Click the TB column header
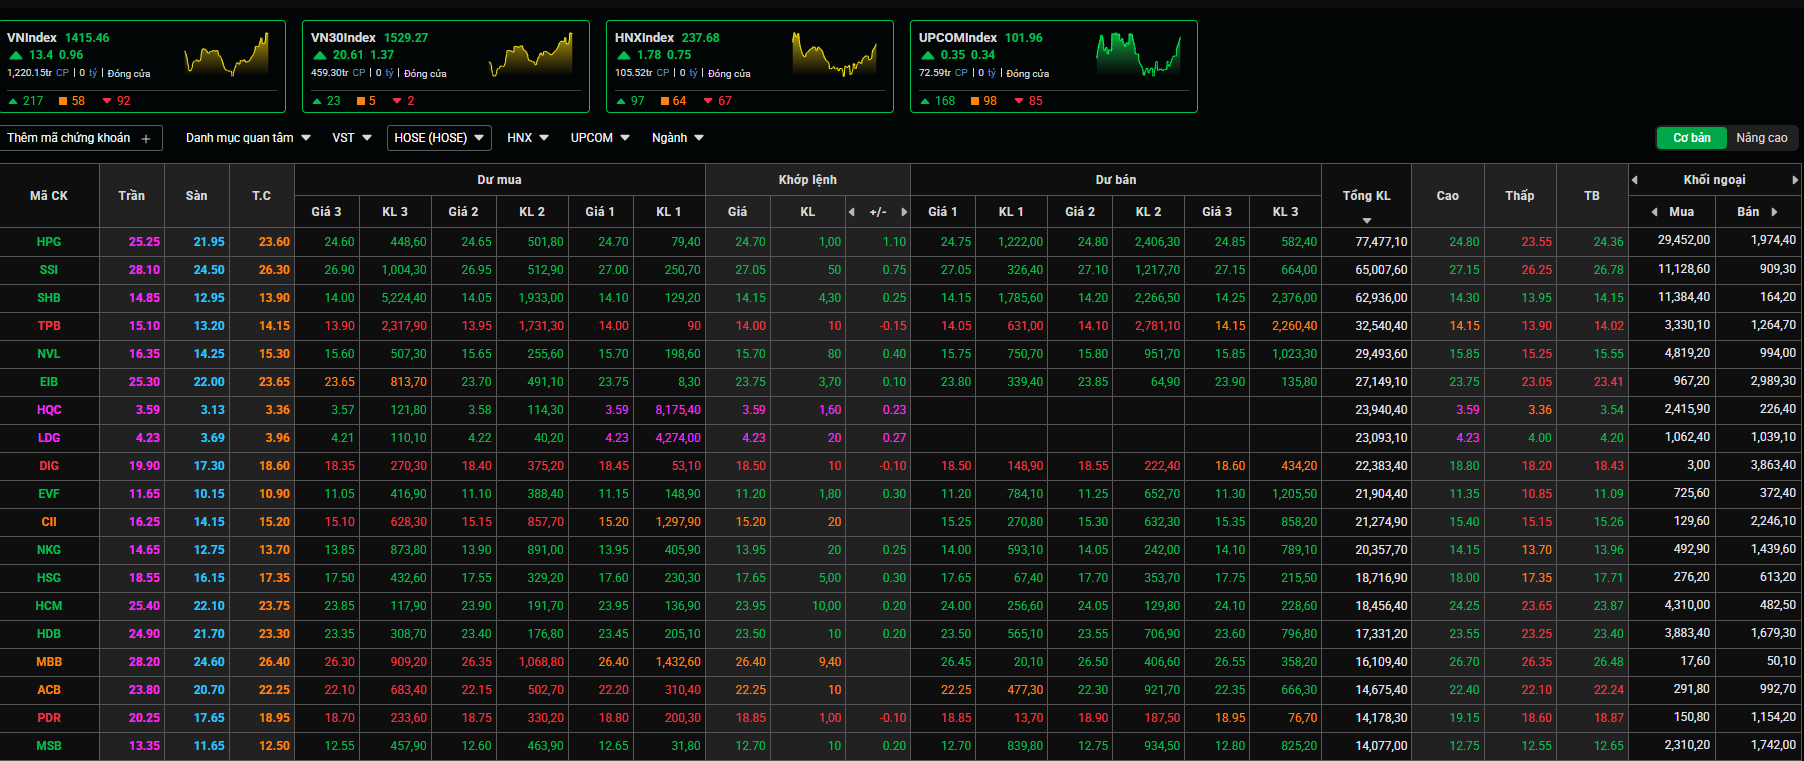 pos(1592,196)
